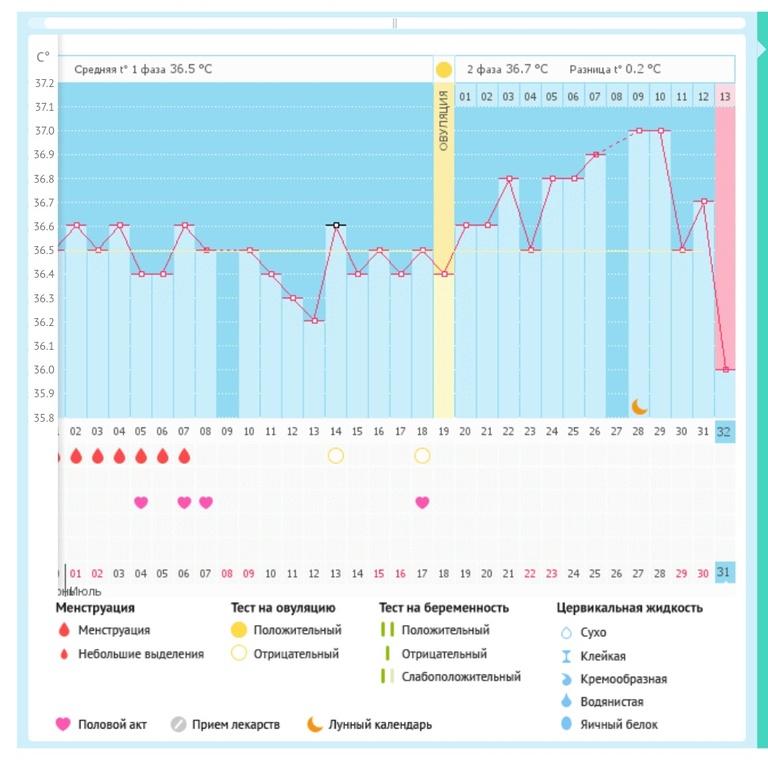
Task: Click the yellow 'Положительный' ovulation test legend icon
Action: (239, 630)
